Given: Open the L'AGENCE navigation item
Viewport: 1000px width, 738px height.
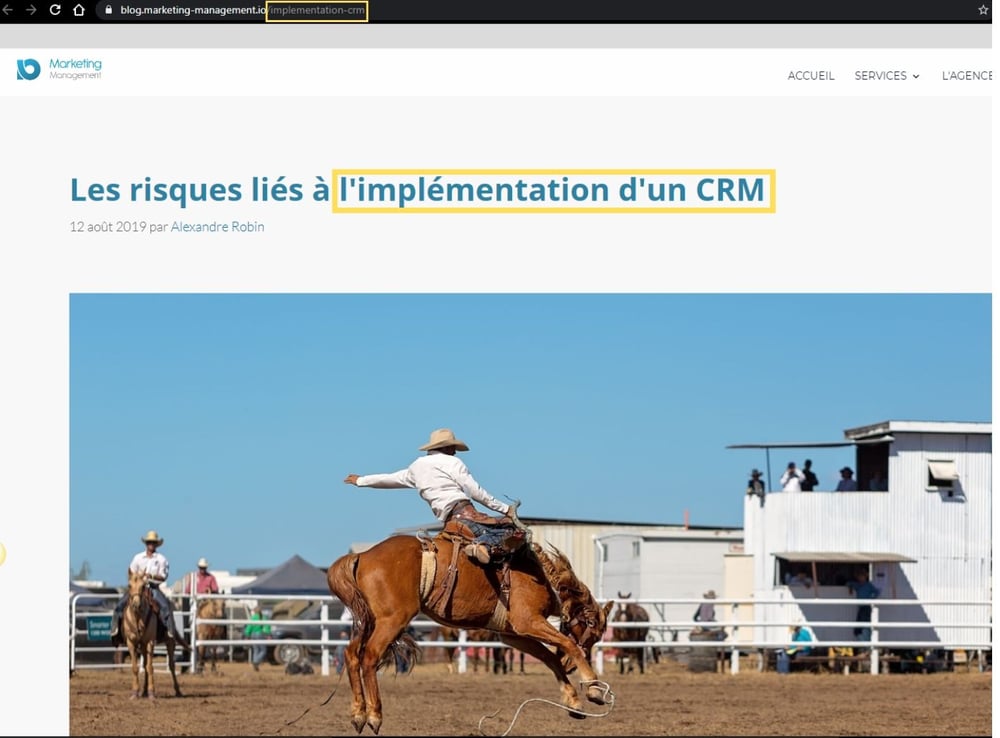Looking at the screenshot, I should click(966, 75).
